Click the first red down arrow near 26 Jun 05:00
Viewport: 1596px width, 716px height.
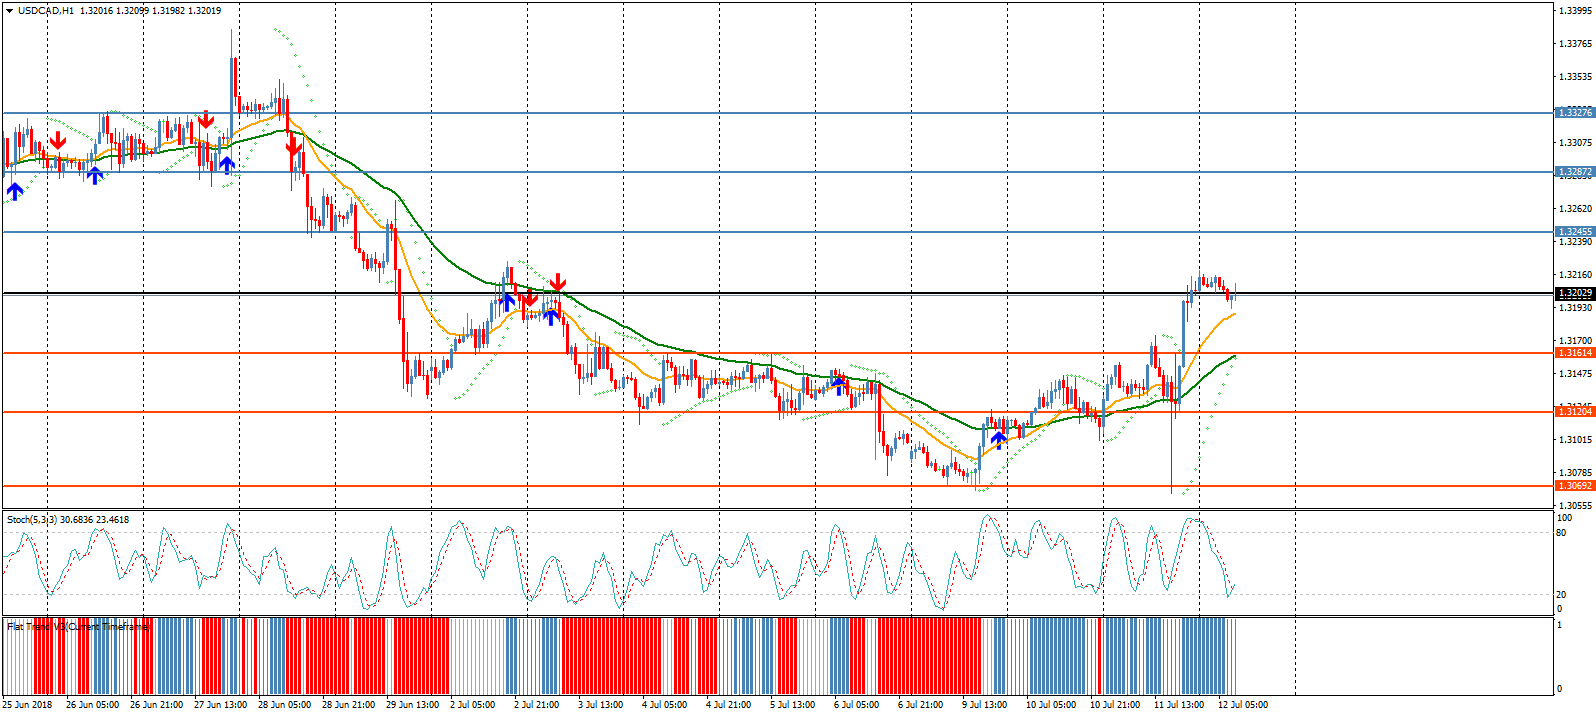58,141
